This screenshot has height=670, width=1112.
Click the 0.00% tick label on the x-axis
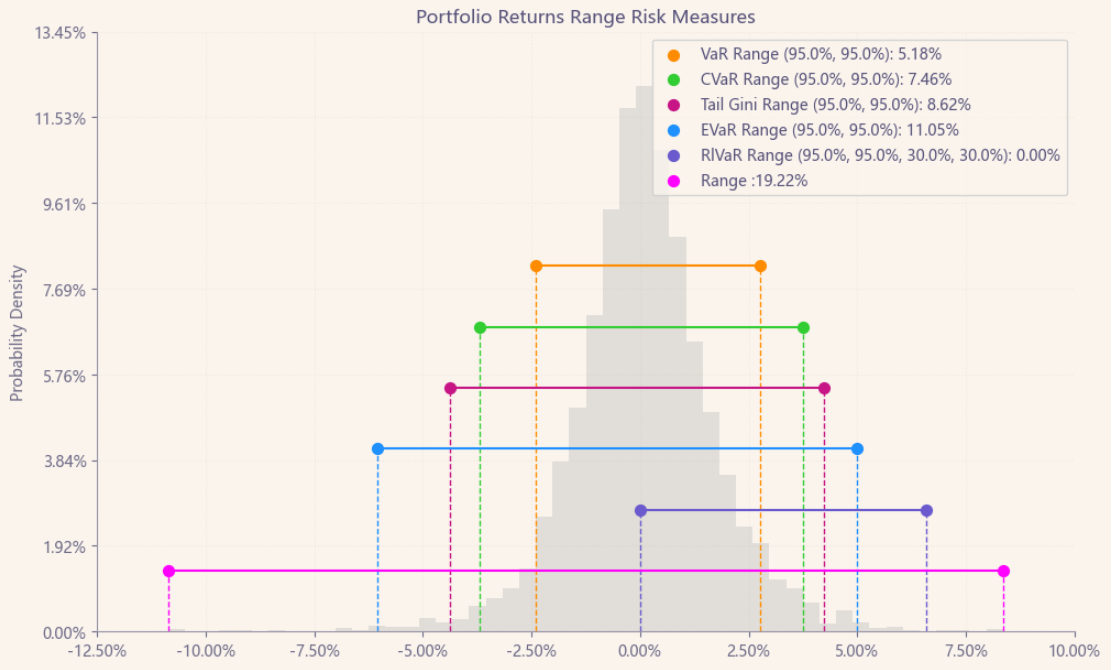point(641,650)
